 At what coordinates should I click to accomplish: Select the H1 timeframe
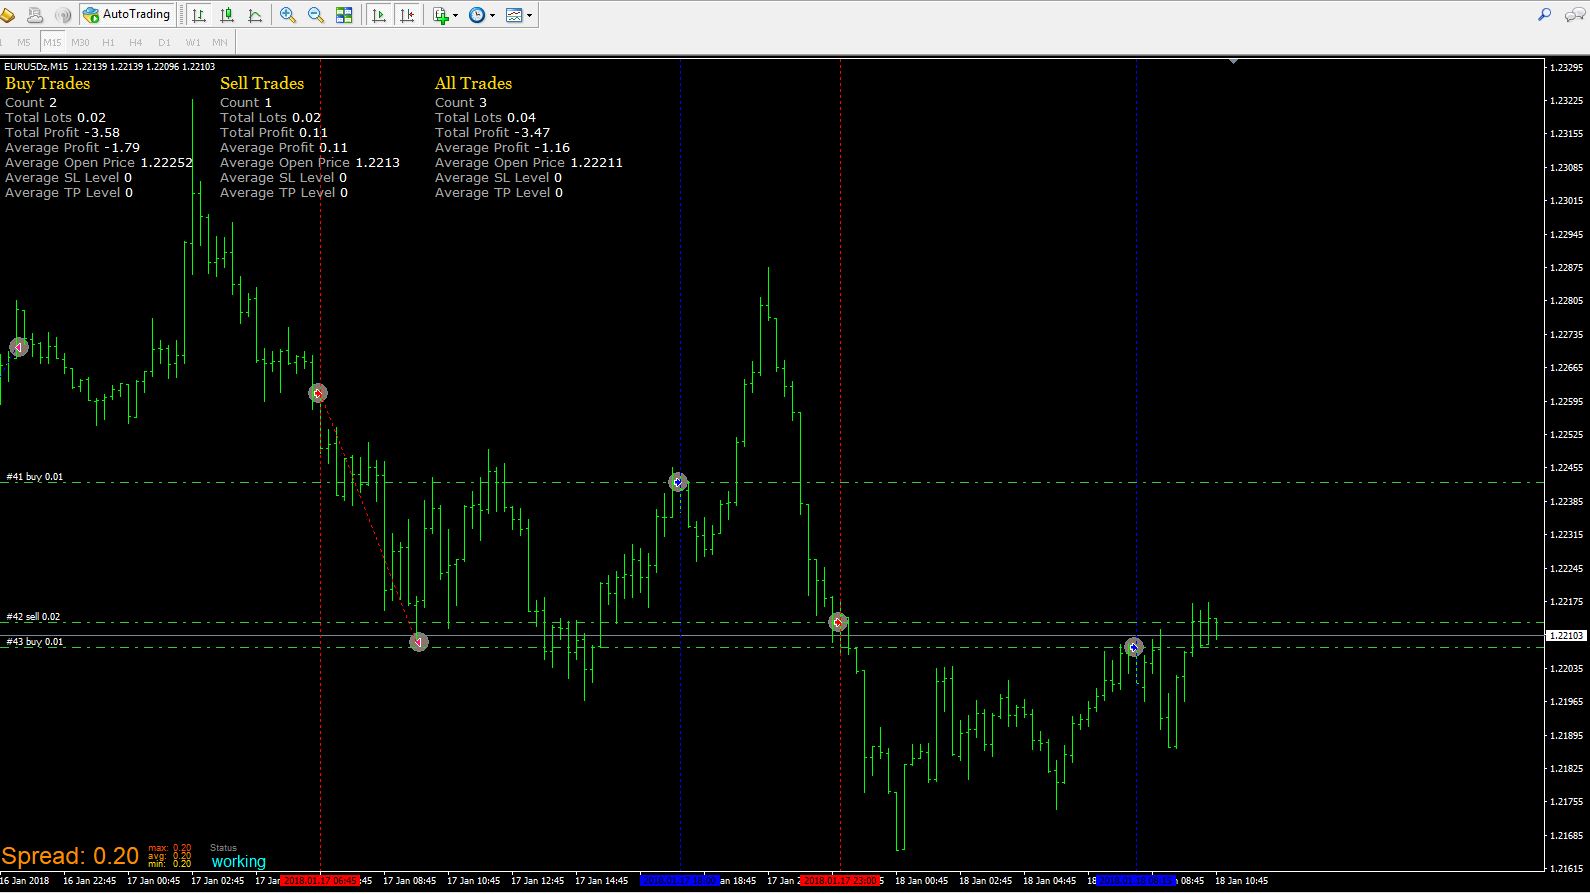coord(108,42)
